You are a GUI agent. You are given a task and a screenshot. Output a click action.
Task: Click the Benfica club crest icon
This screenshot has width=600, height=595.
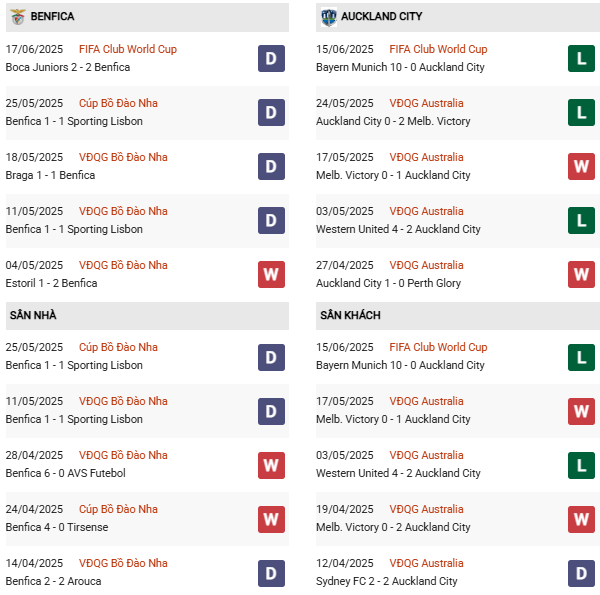pos(17,17)
